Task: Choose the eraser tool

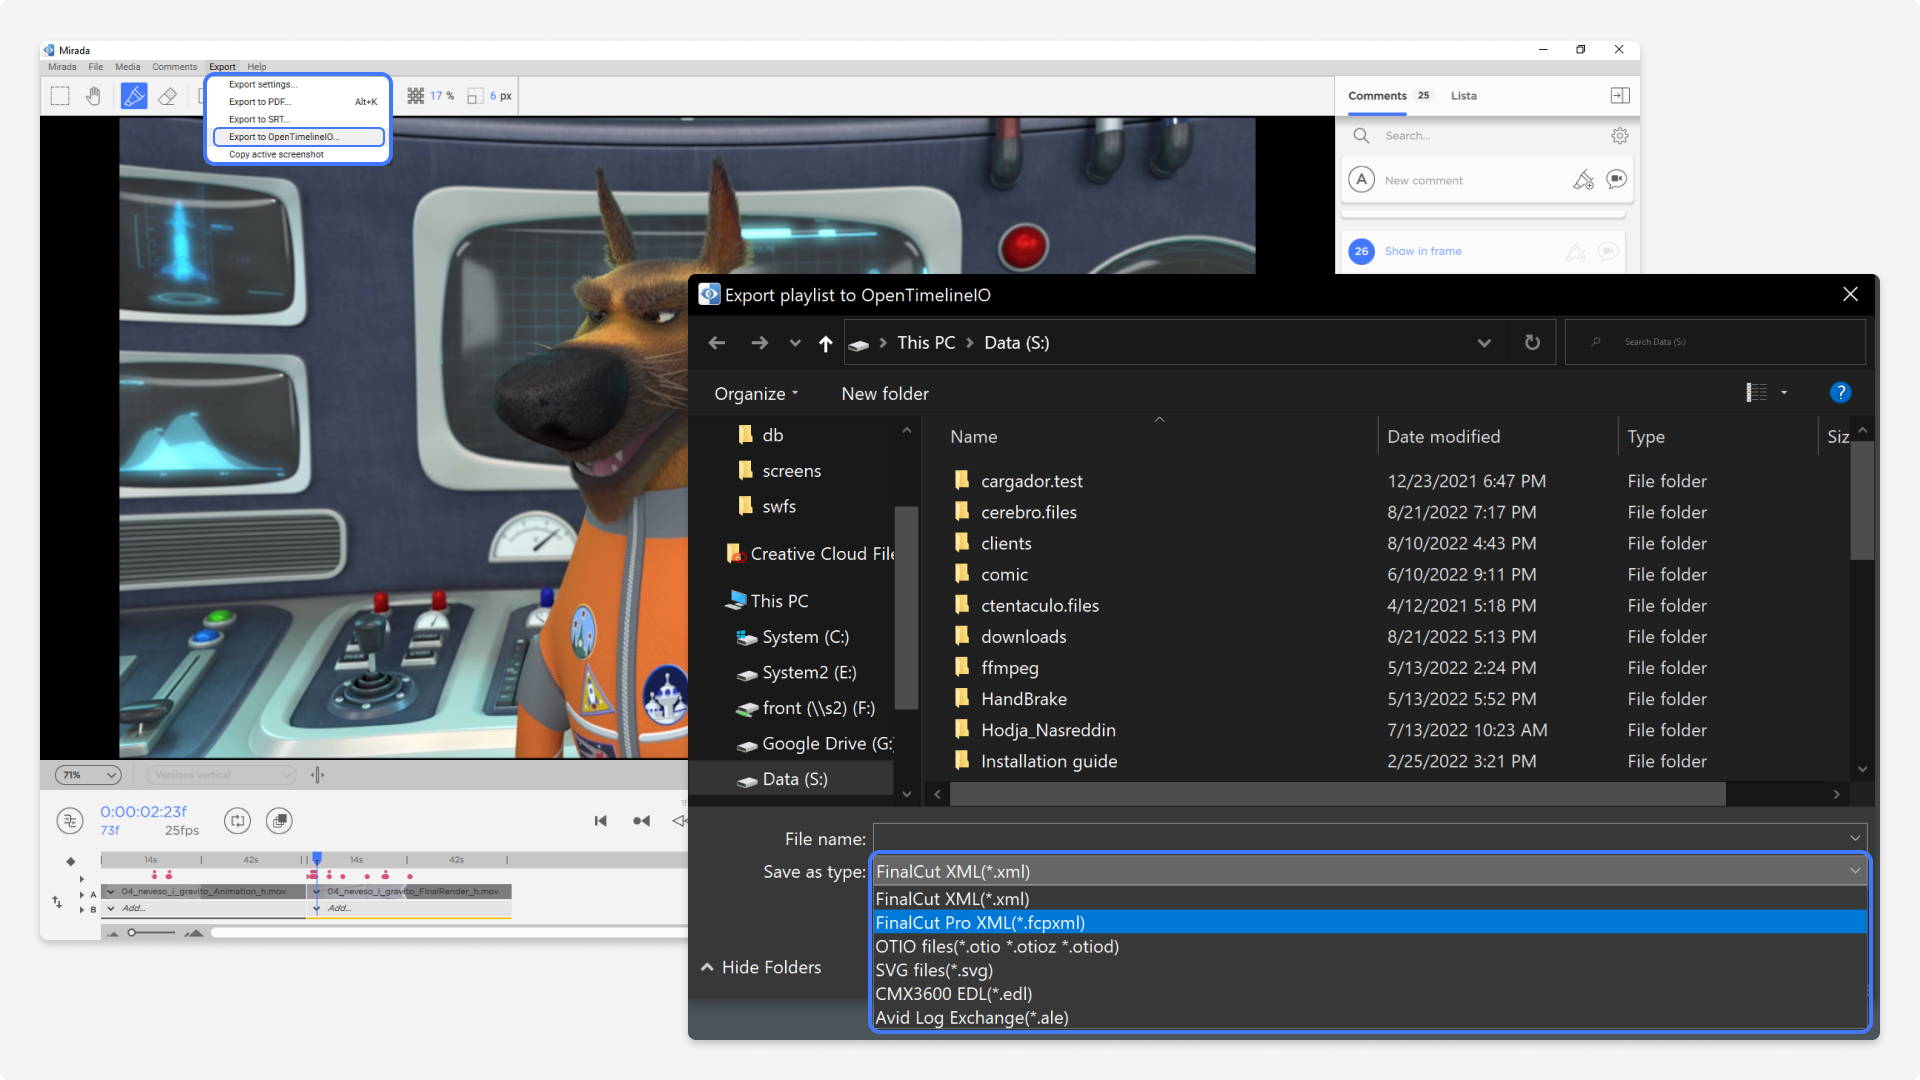Action: pos(168,96)
